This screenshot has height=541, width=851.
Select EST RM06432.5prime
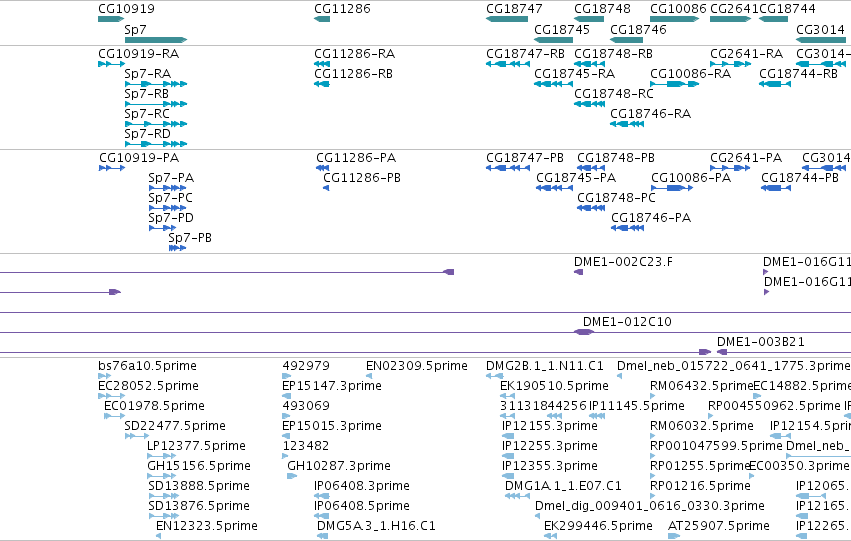pyautogui.click(x=702, y=386)
